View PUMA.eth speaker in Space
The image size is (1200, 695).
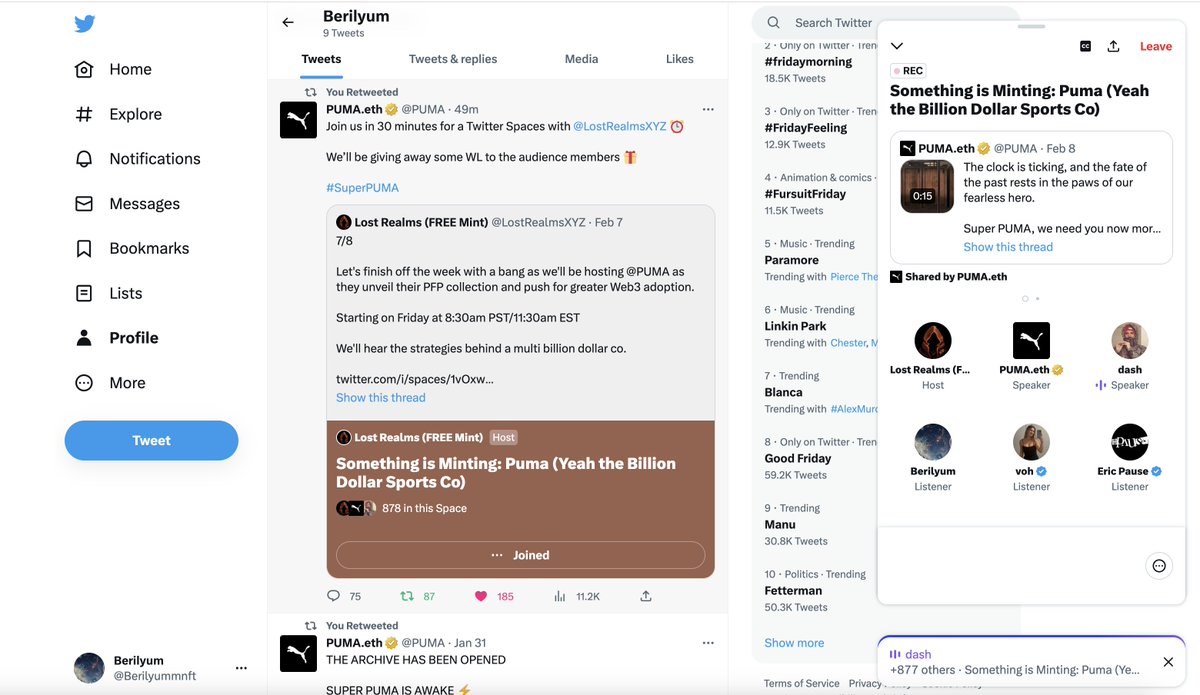[x=1031, y=341]
